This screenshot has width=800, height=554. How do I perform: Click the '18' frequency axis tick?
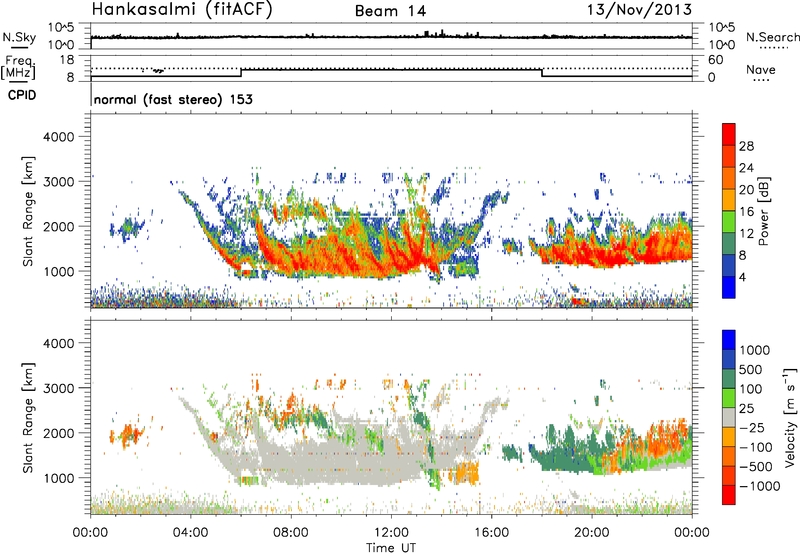67,60
